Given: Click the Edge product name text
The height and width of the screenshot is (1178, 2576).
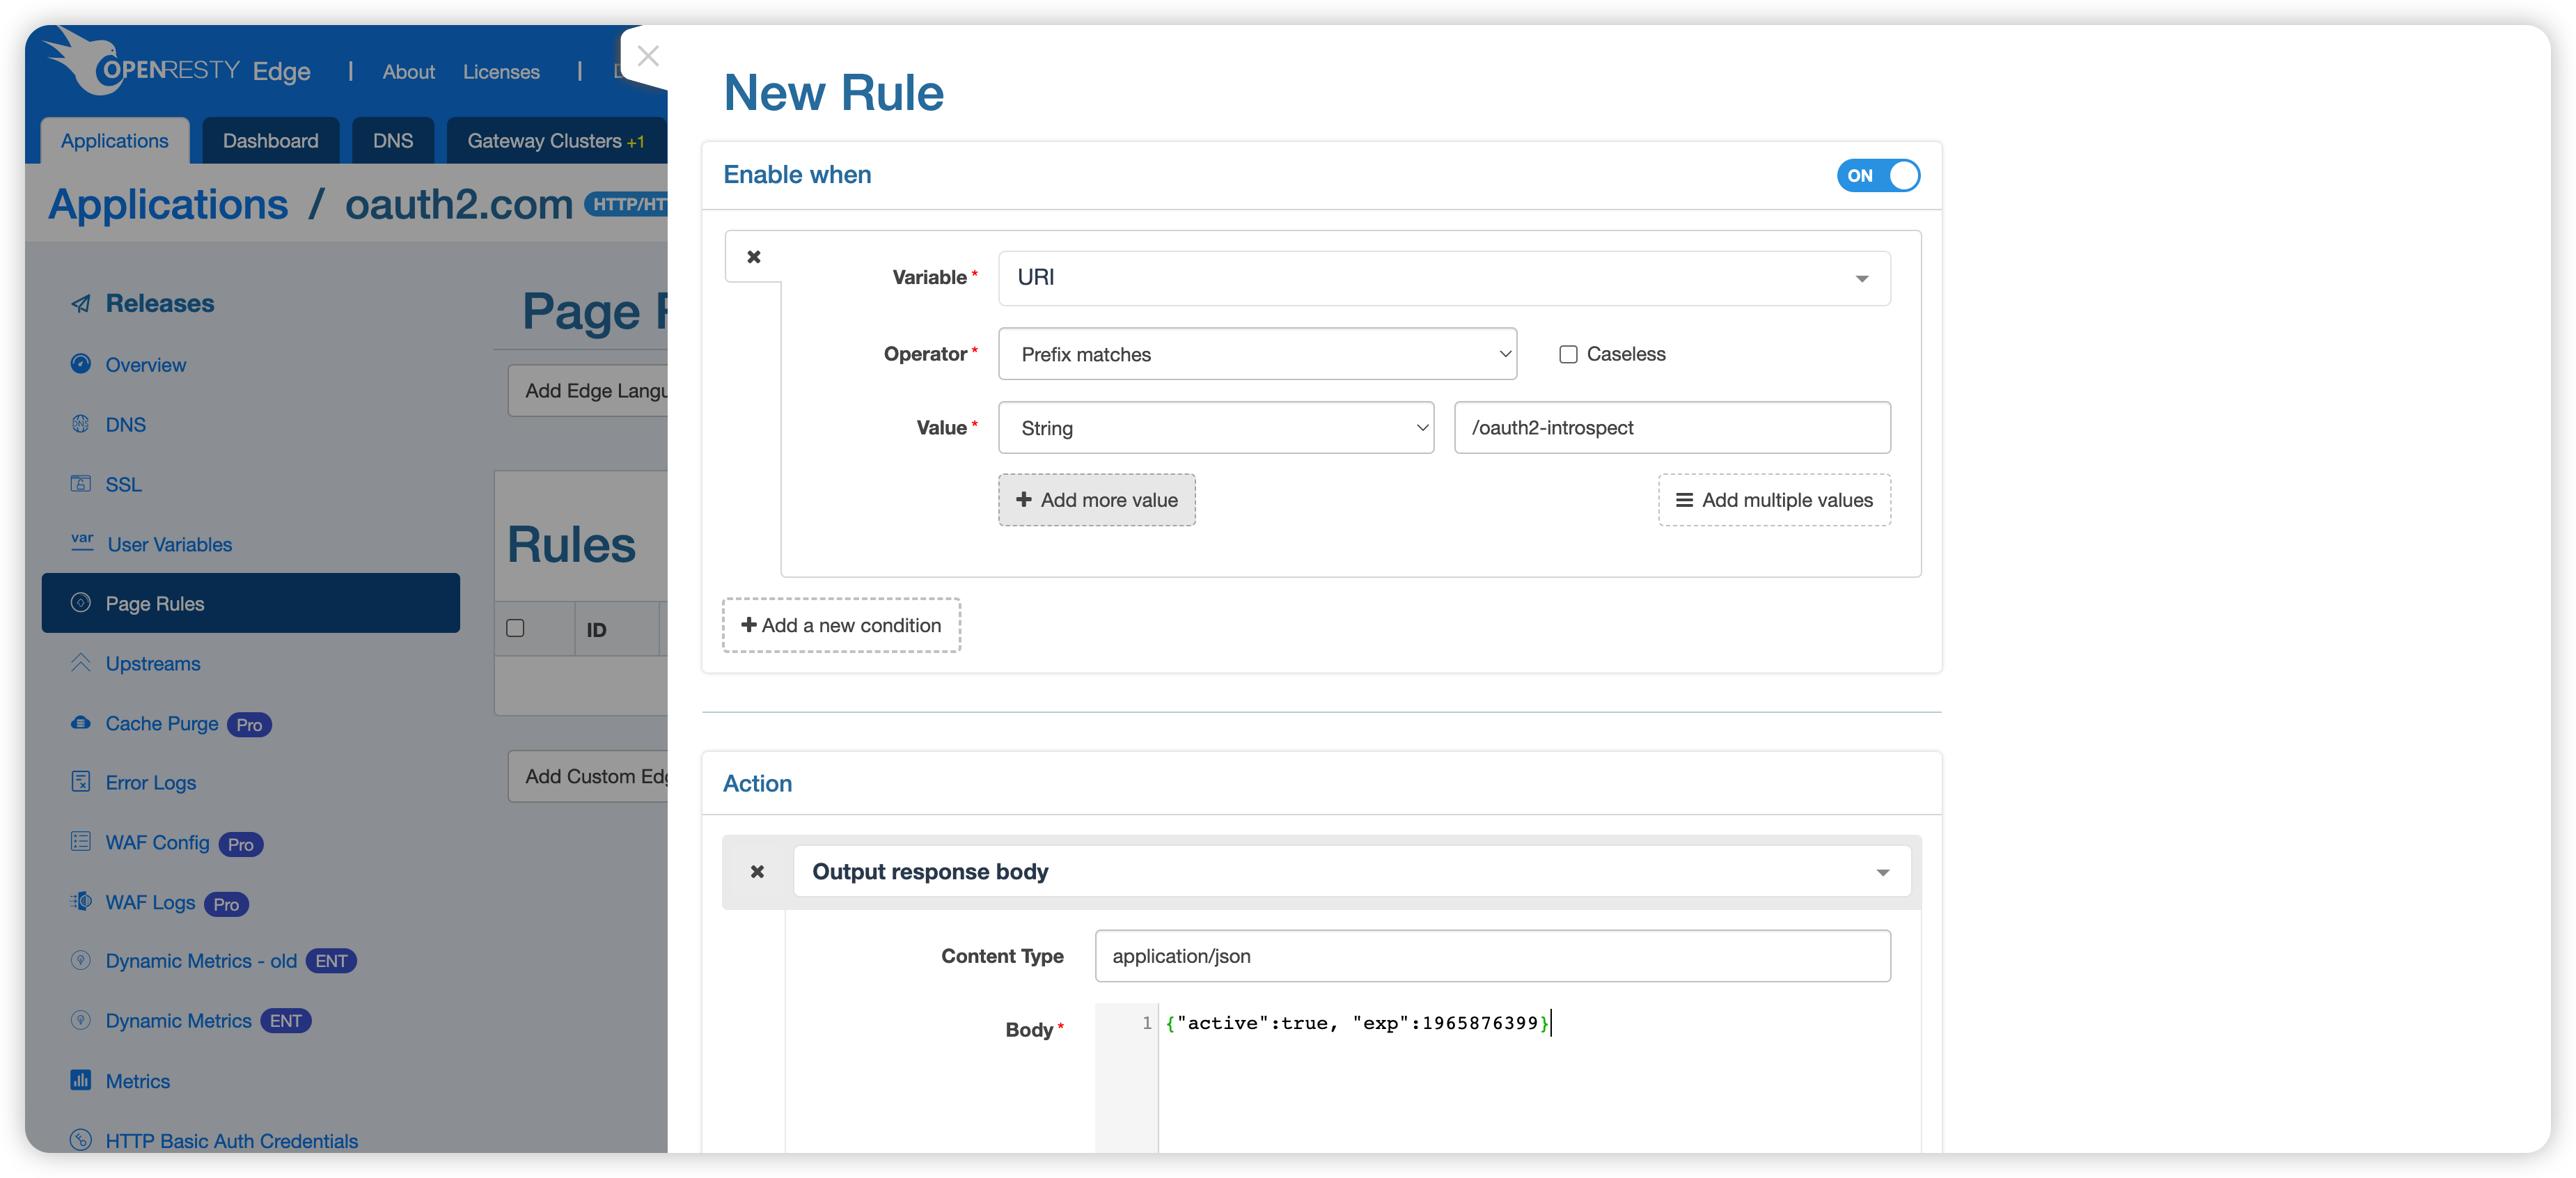Looking at the screenshot, I should pyautogui.click(x=282, y=71).
